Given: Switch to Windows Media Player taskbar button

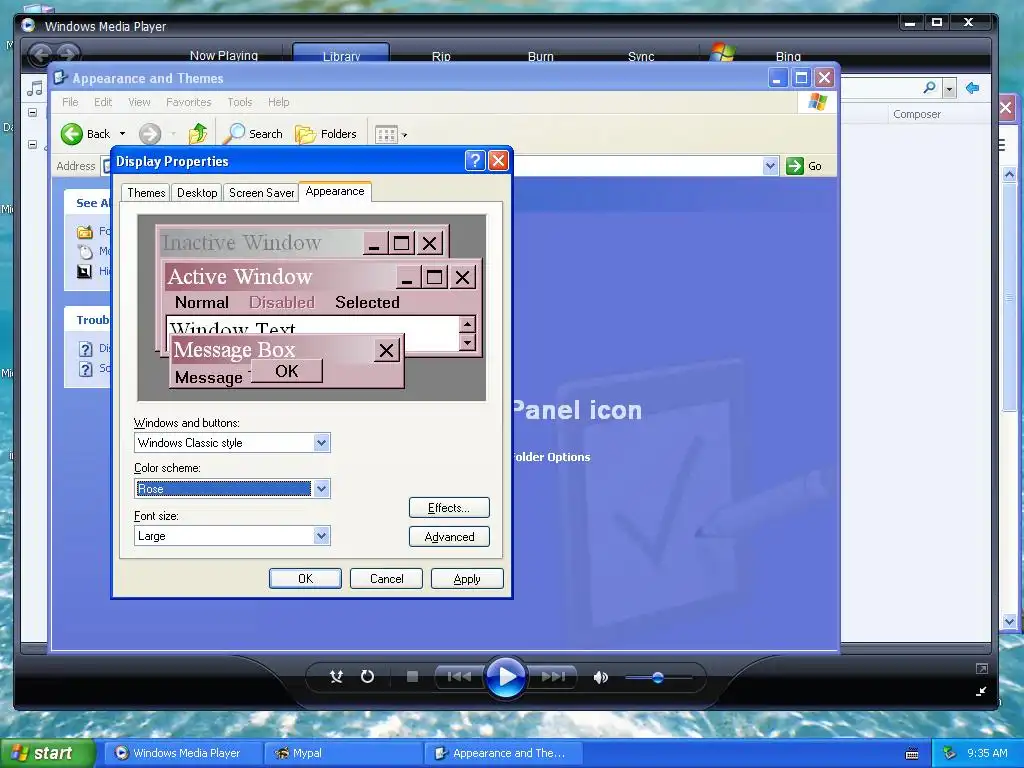Looking at the screenshot, I should coord(185,753).
